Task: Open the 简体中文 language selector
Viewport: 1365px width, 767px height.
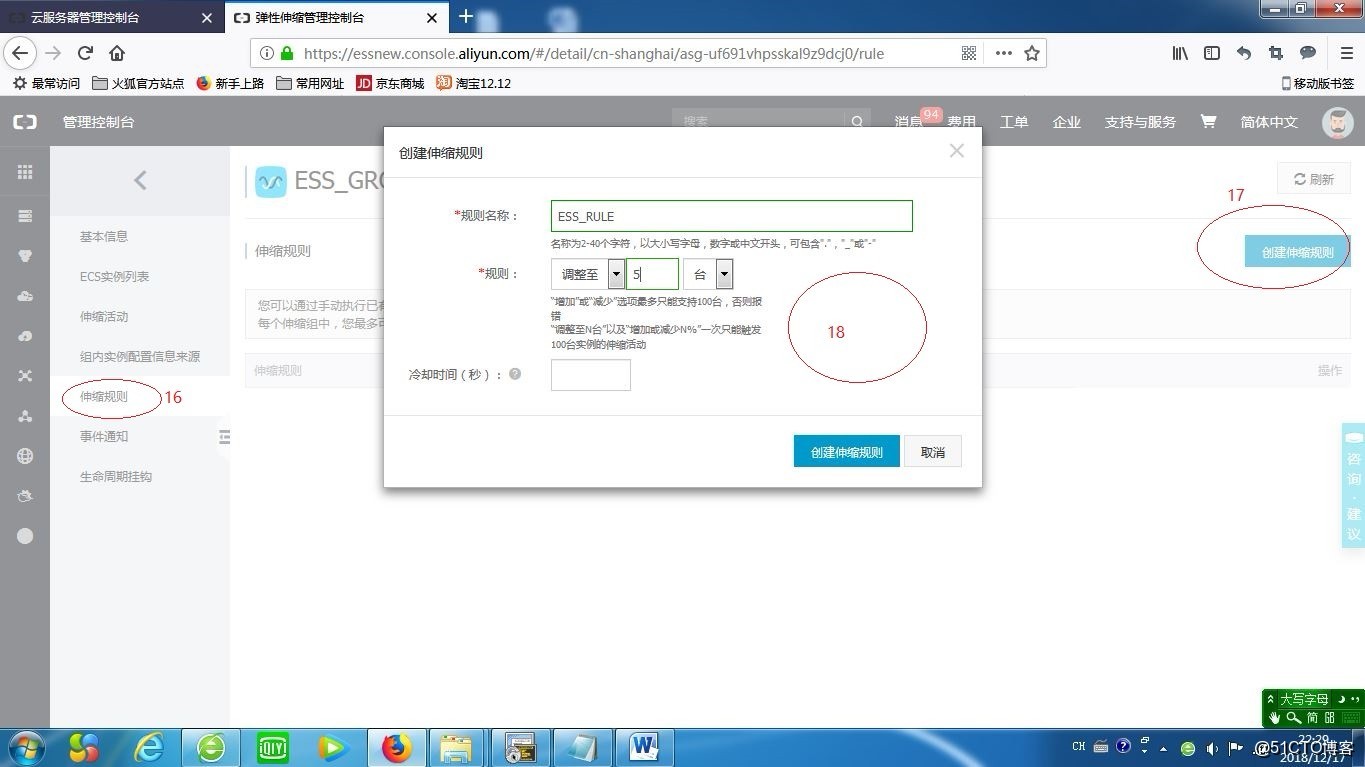Action: [1269, 122]
